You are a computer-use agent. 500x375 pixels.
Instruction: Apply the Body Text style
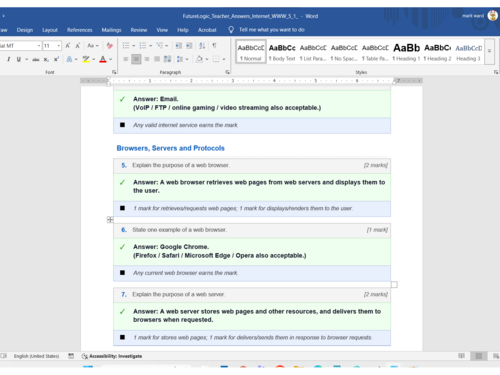coord(282,52)
